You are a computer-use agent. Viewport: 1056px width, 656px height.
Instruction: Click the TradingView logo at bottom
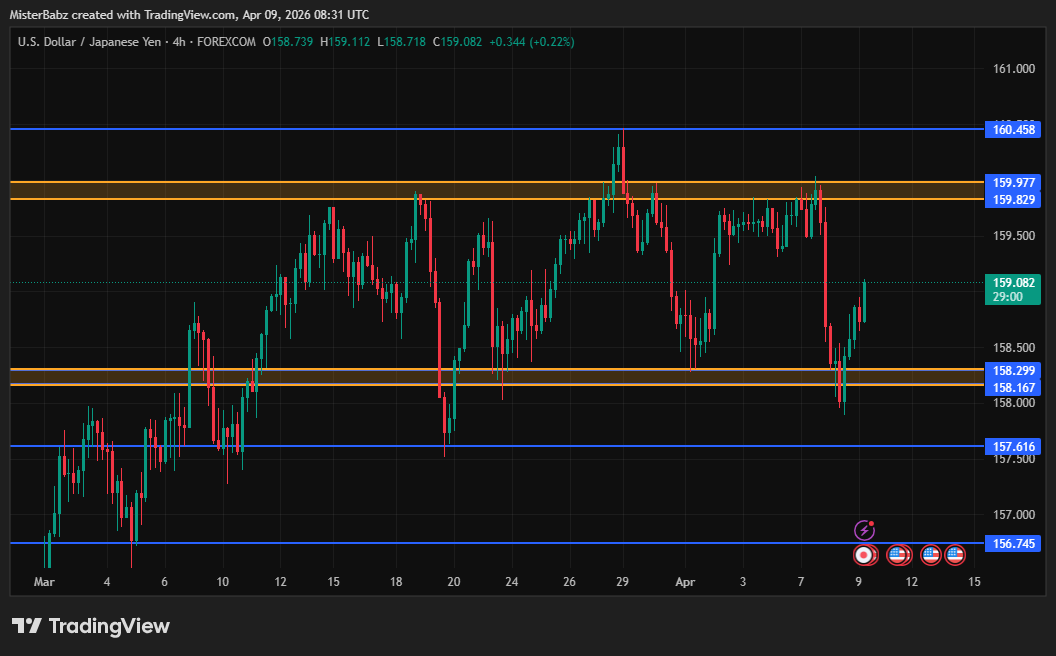point(91,626)
